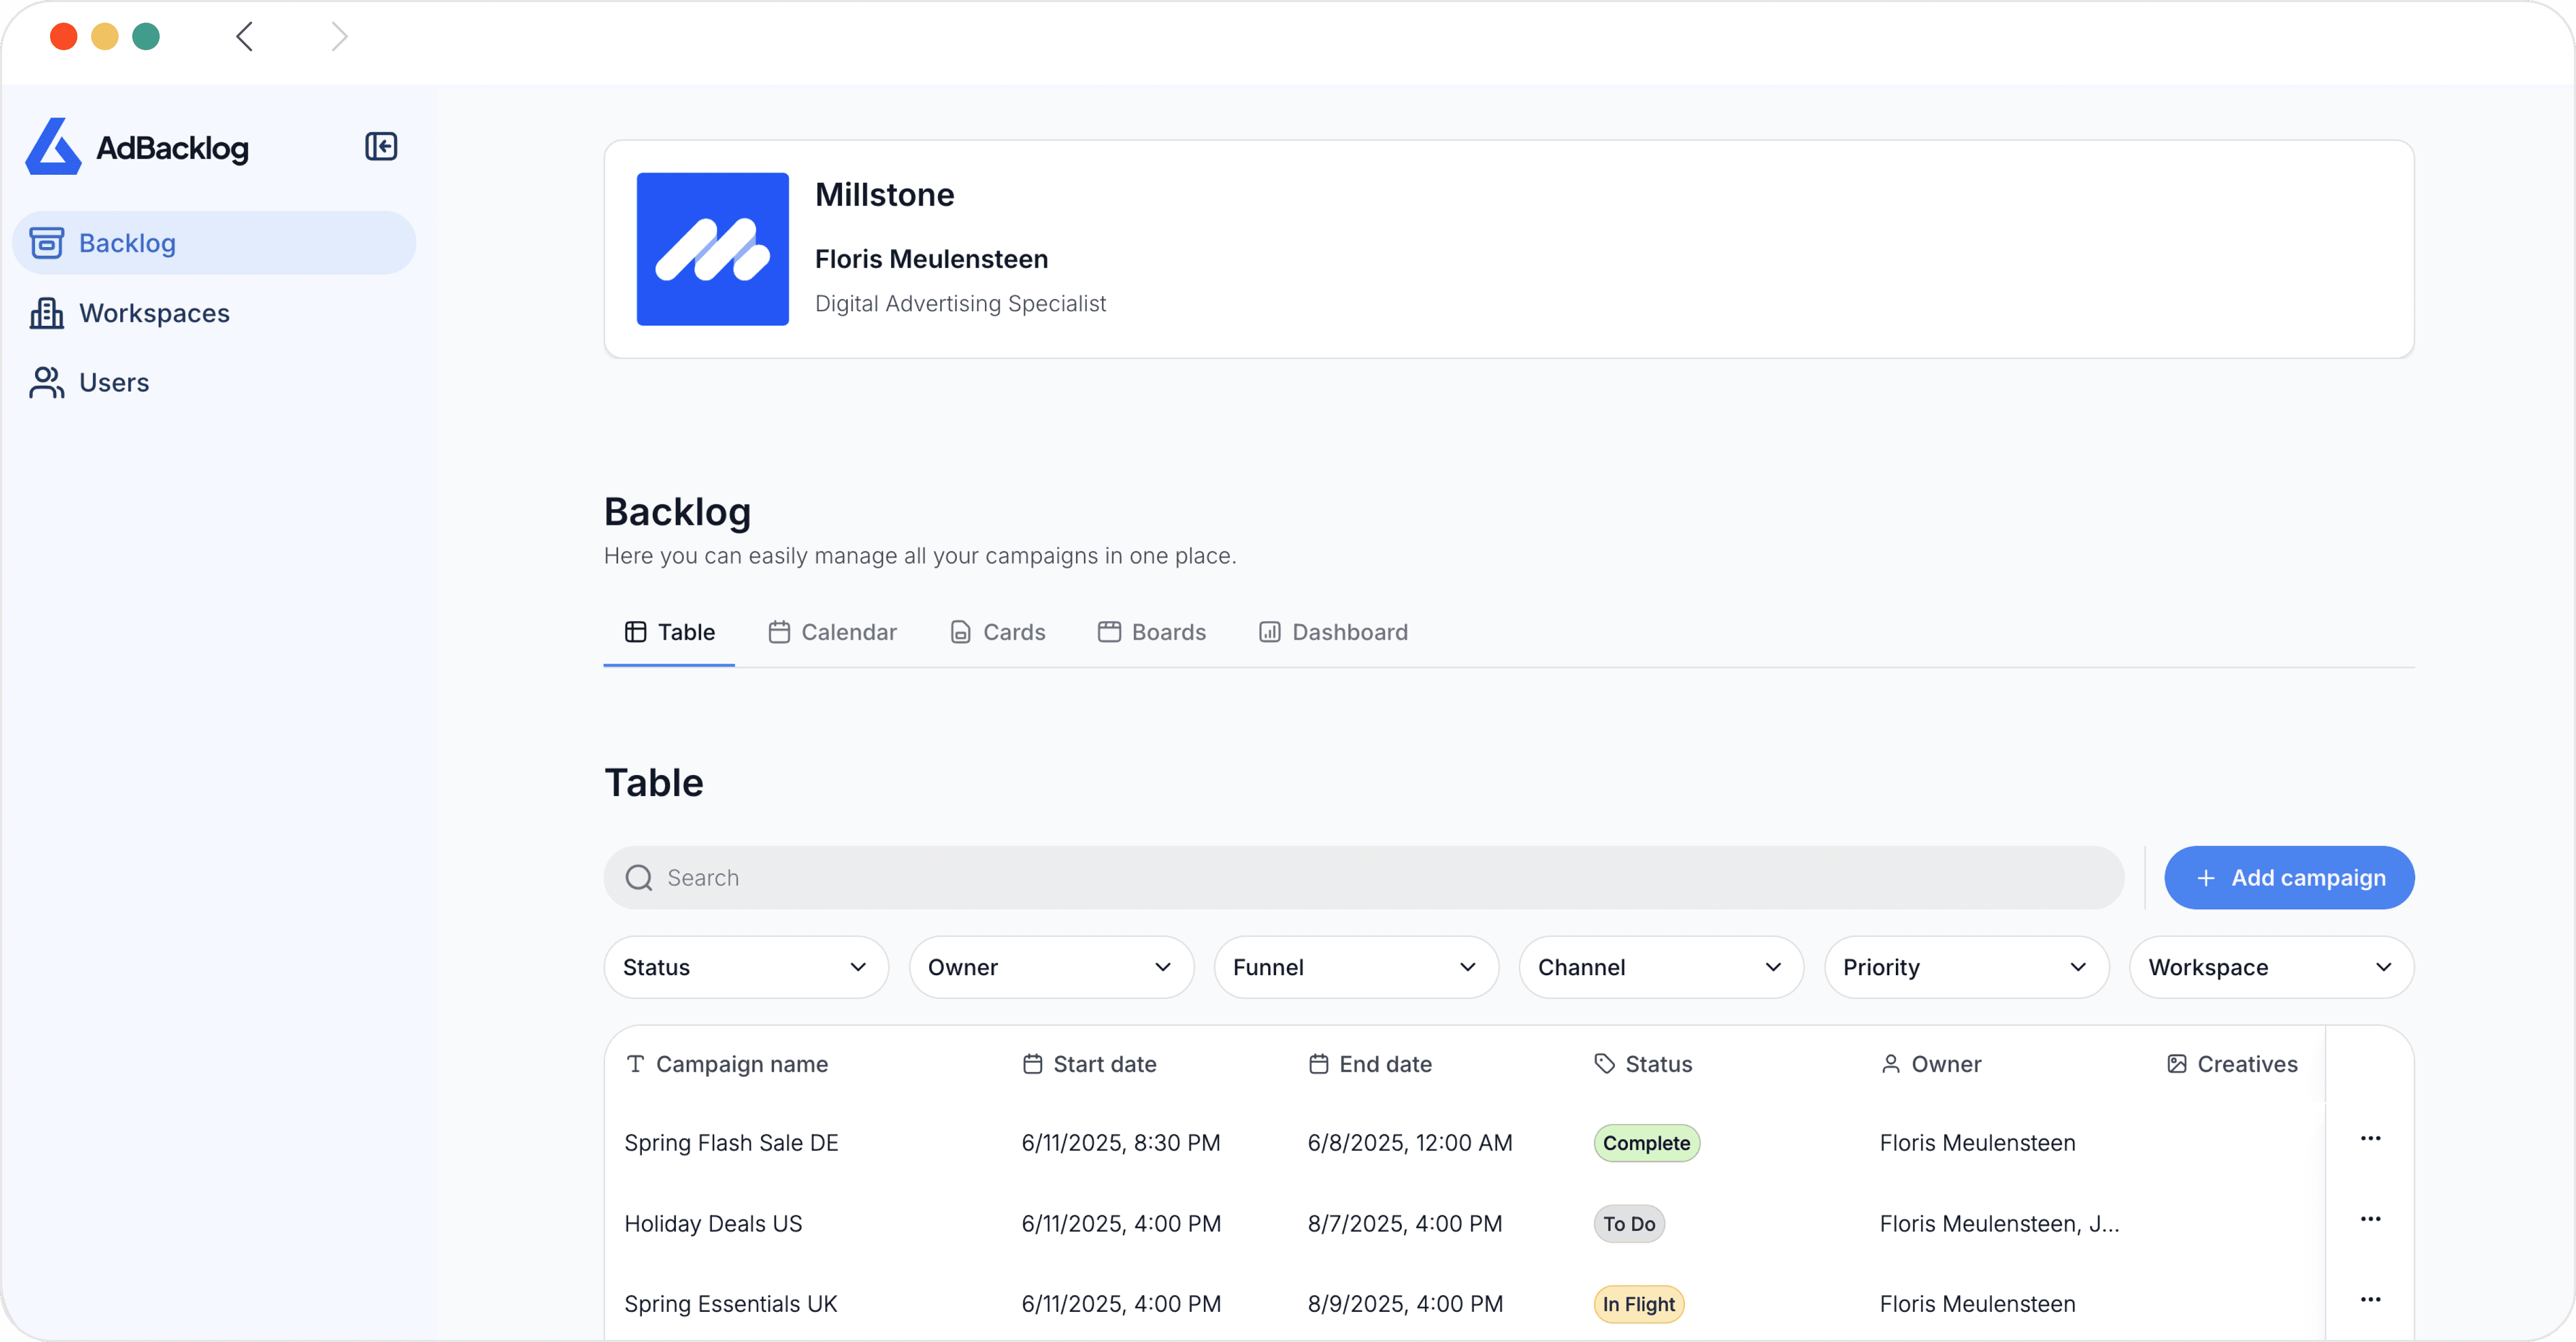
Task: Open the Dashboard view
Action: tap(1333, 632)
